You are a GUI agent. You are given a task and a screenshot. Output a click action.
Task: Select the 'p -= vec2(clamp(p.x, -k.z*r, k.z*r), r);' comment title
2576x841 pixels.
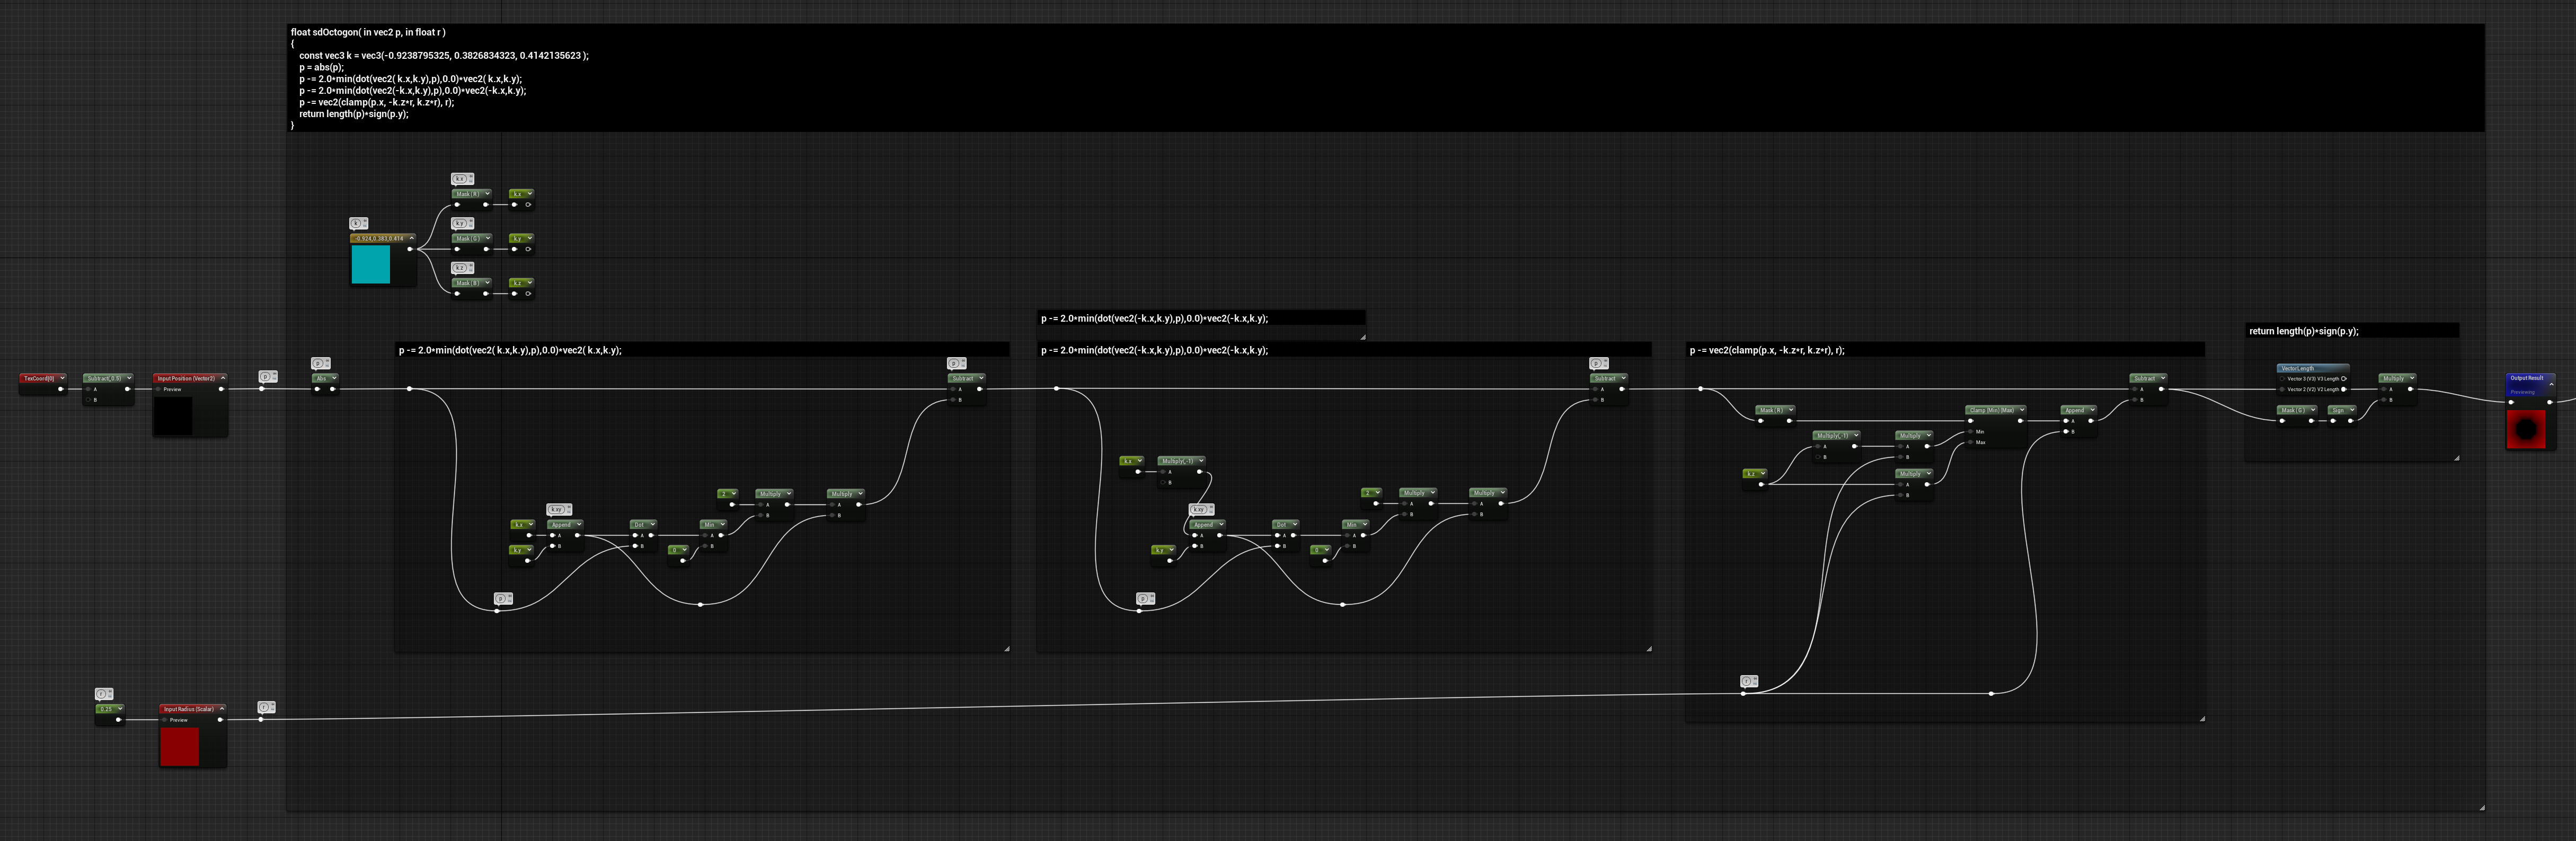pos(1767,350)
